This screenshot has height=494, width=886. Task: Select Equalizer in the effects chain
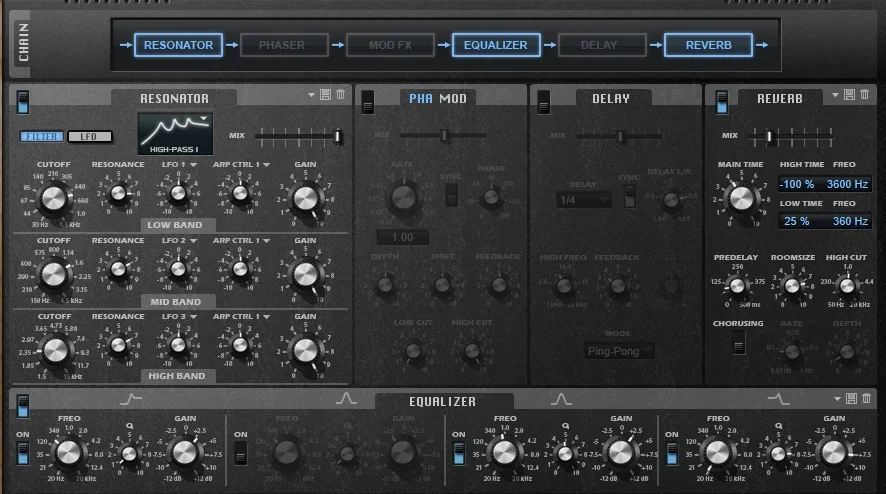pos(496,45)
